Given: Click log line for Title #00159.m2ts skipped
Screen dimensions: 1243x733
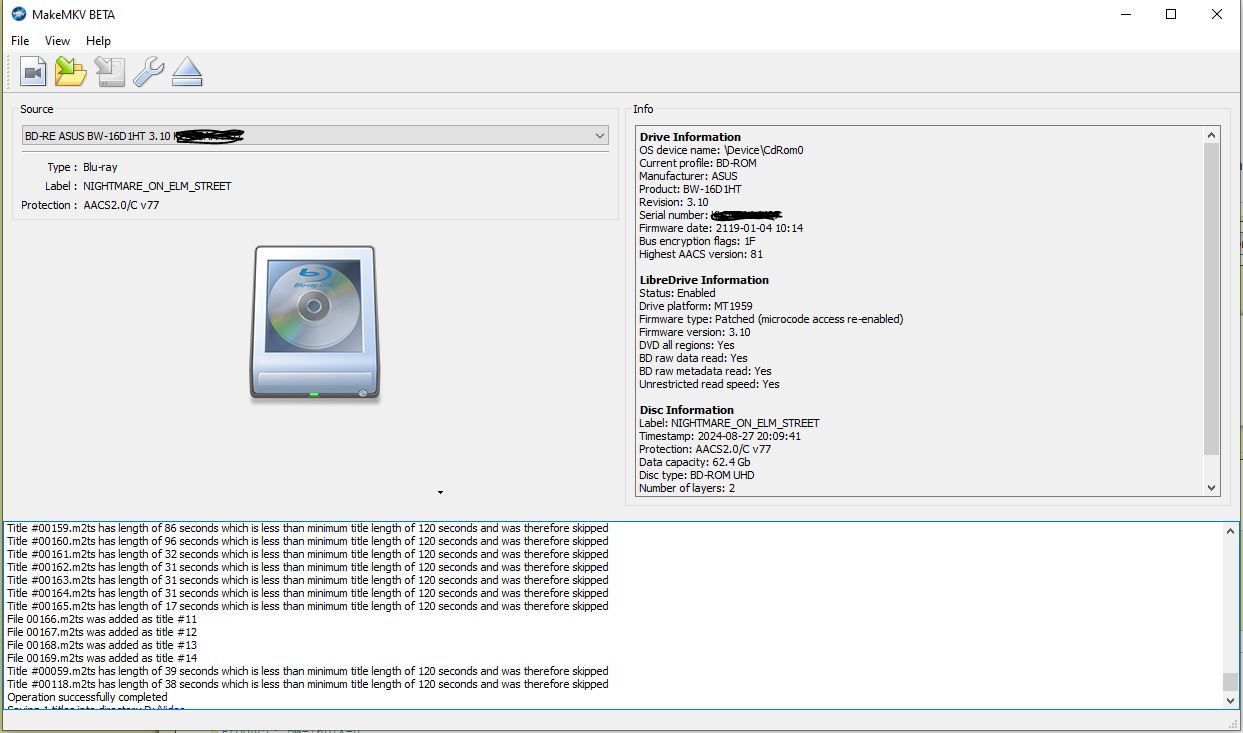Looking at the screenshot, I should click(307, 528).
